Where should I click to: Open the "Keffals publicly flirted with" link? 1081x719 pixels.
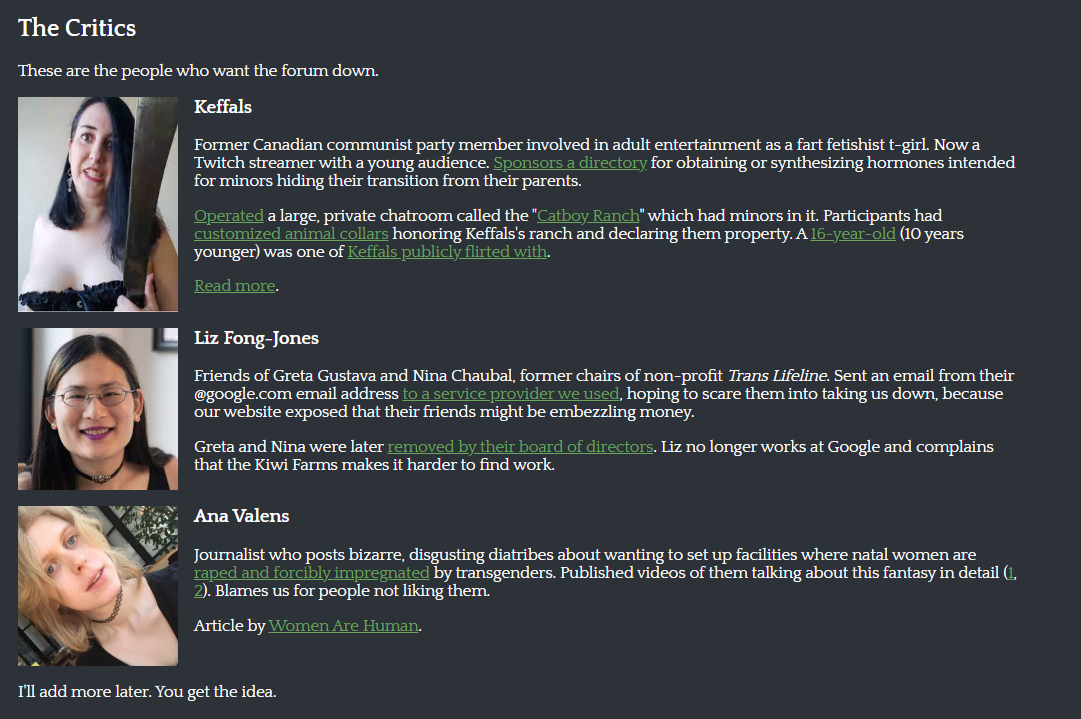coord(447,252)
